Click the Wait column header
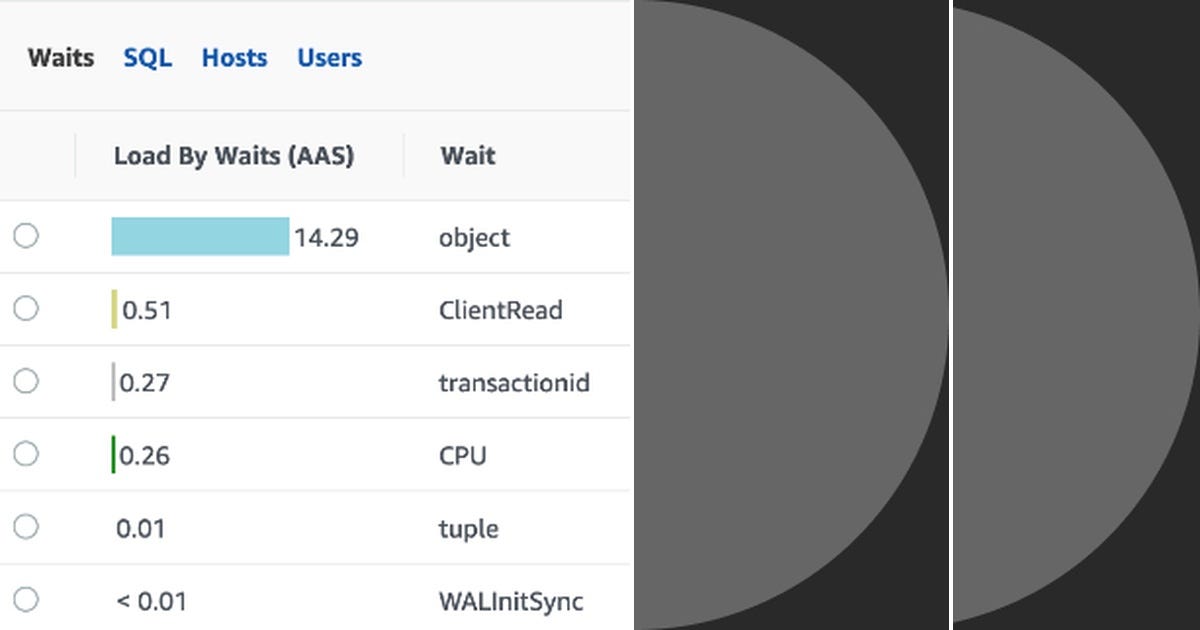Screen dimensions: 1200x630 point(467,156)
